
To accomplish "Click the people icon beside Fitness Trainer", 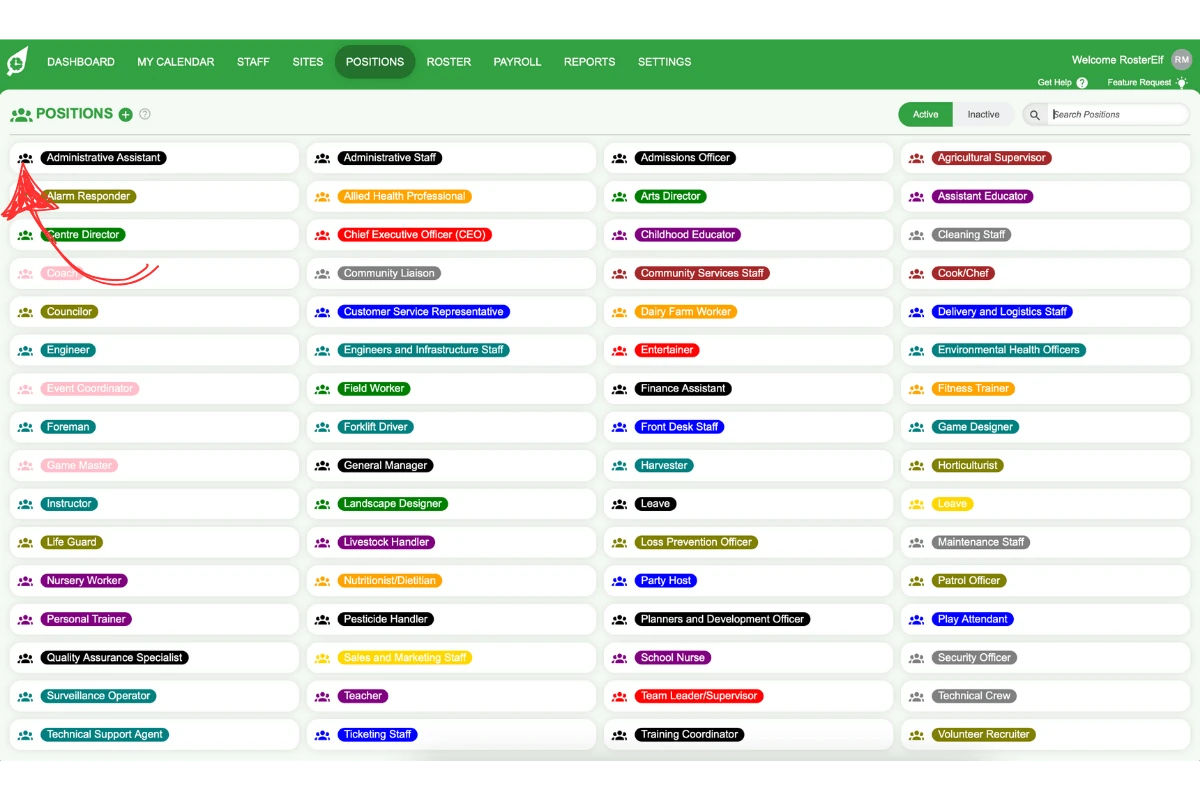I will pyautogui.click(x=916, y=389).
